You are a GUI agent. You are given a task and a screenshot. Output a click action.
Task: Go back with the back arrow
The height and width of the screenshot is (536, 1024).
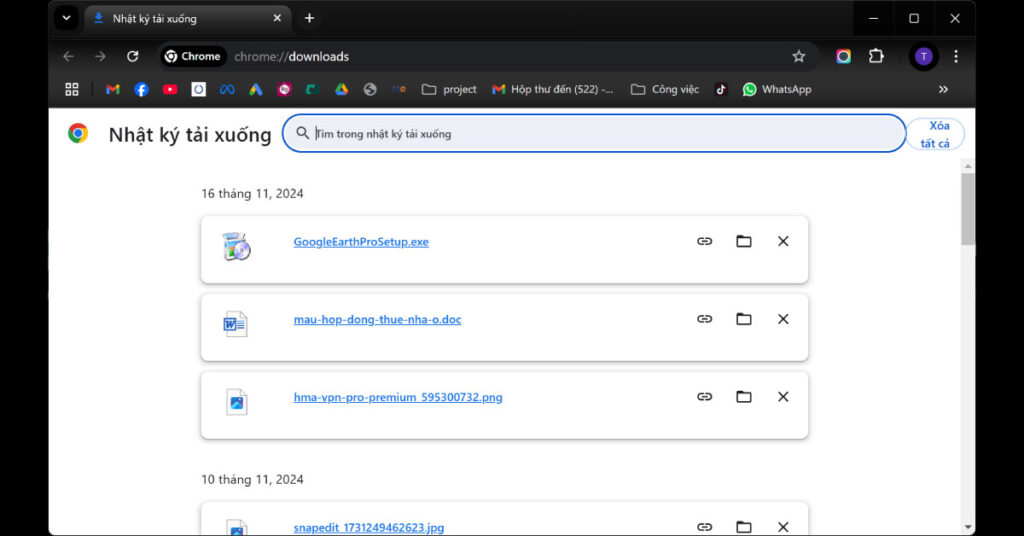[69, 57]
